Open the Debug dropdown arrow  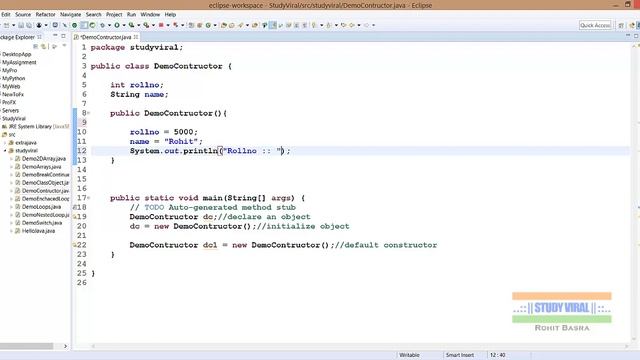tap(109, 25)
